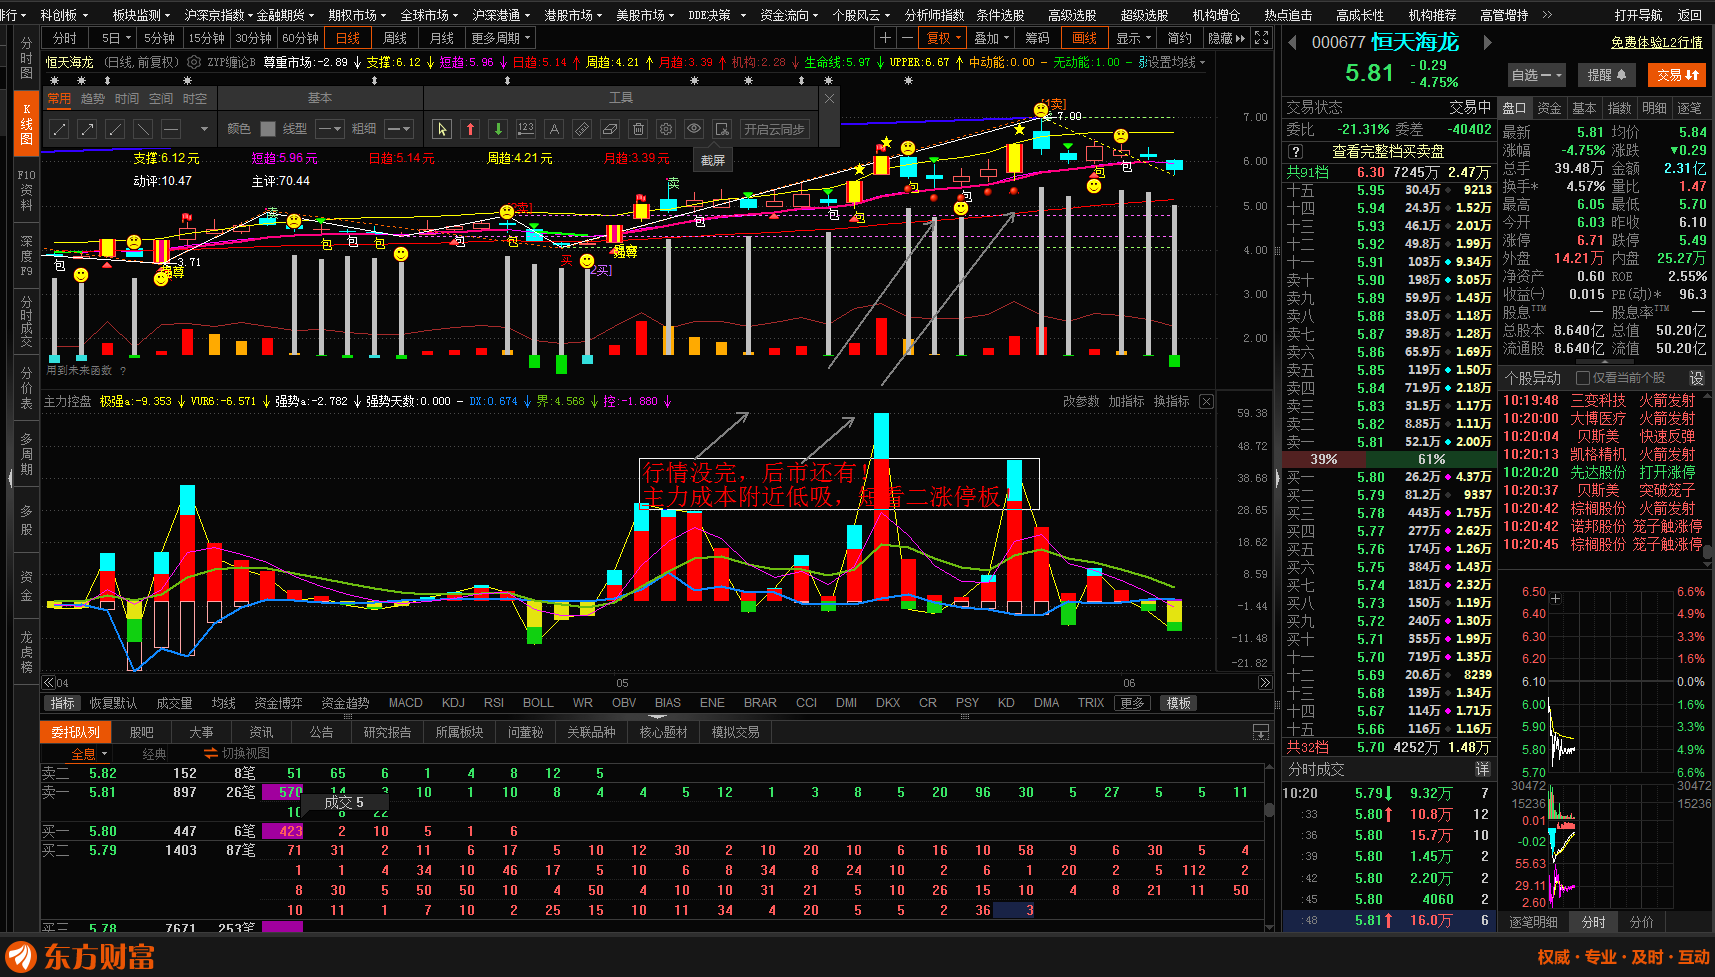
Task: Close the indicator sub-panel
Action: 1206,401
